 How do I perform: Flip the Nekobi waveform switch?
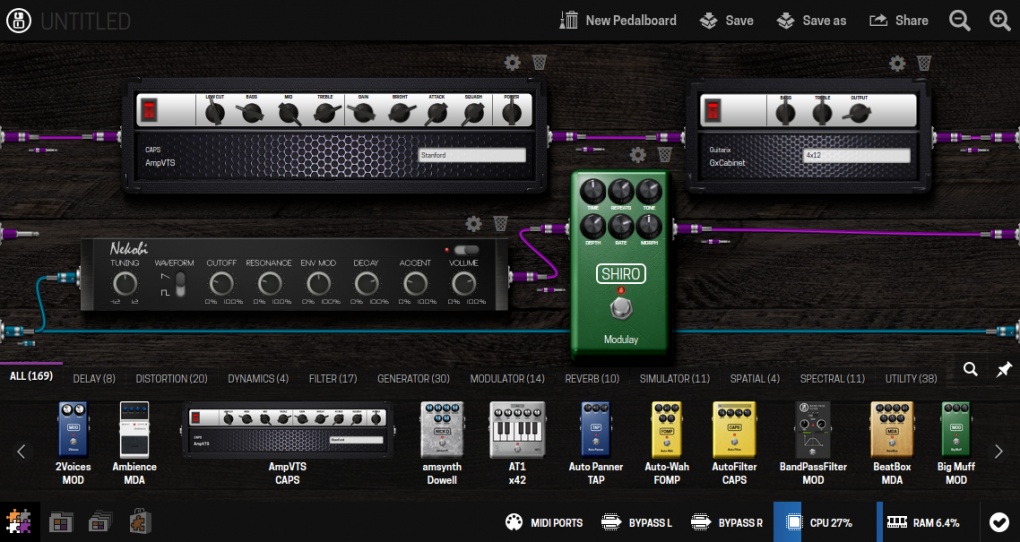point(180,285)
